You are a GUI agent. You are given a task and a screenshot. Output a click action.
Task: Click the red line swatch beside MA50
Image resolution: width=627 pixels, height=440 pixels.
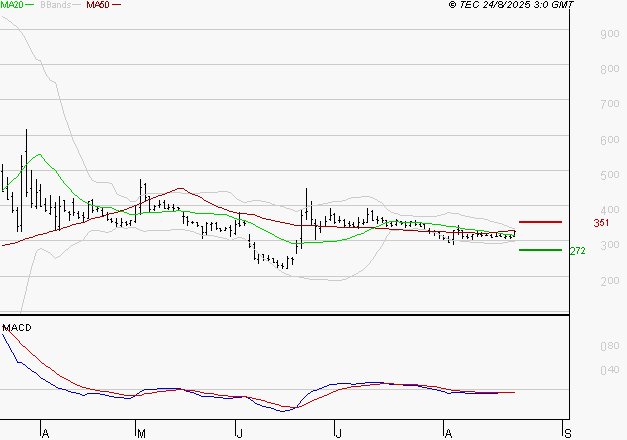(x=116, y=6)
